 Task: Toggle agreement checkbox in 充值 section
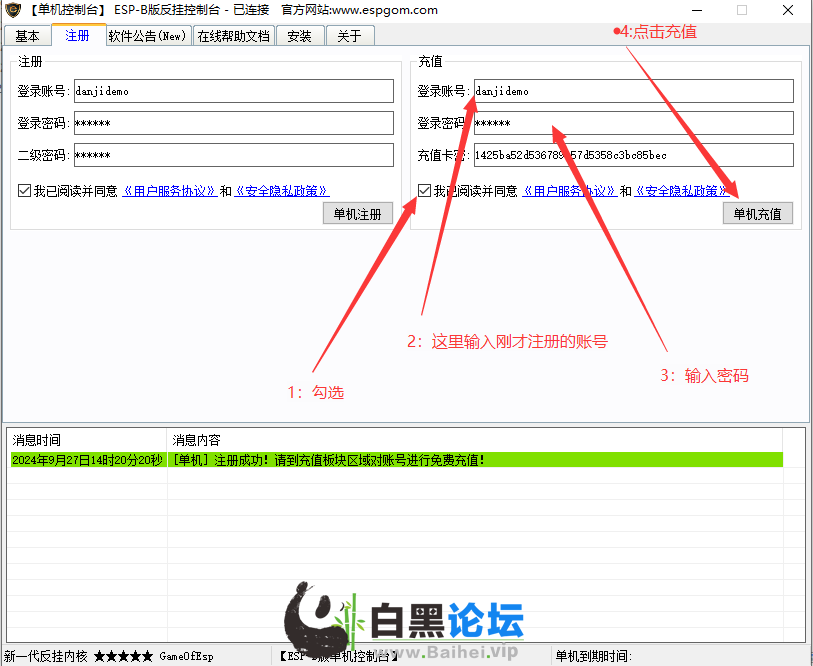[424, 191]
